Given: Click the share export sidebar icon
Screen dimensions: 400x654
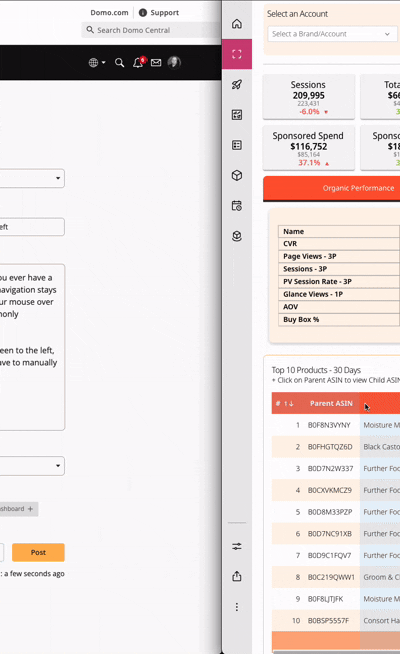Looking at the screenshot, I should [236, 576].
